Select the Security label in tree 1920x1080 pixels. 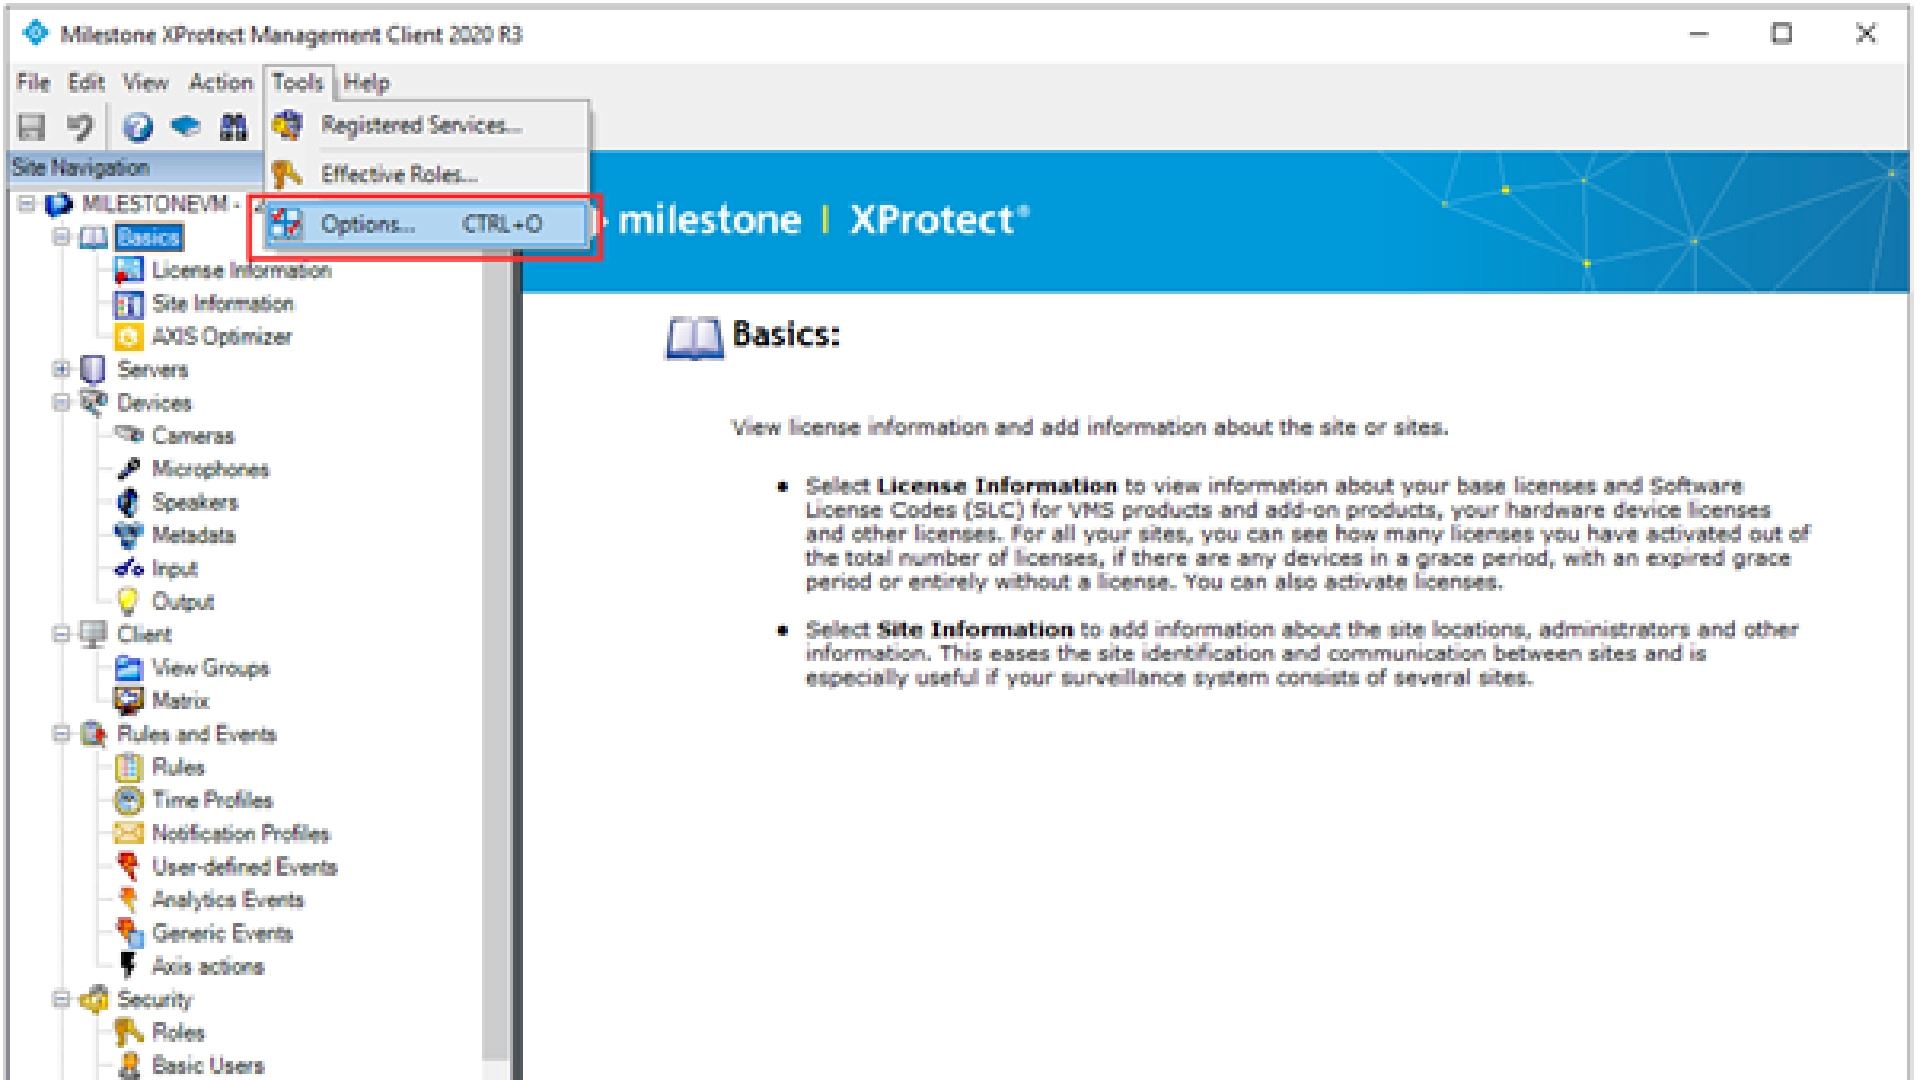point(154,999)
